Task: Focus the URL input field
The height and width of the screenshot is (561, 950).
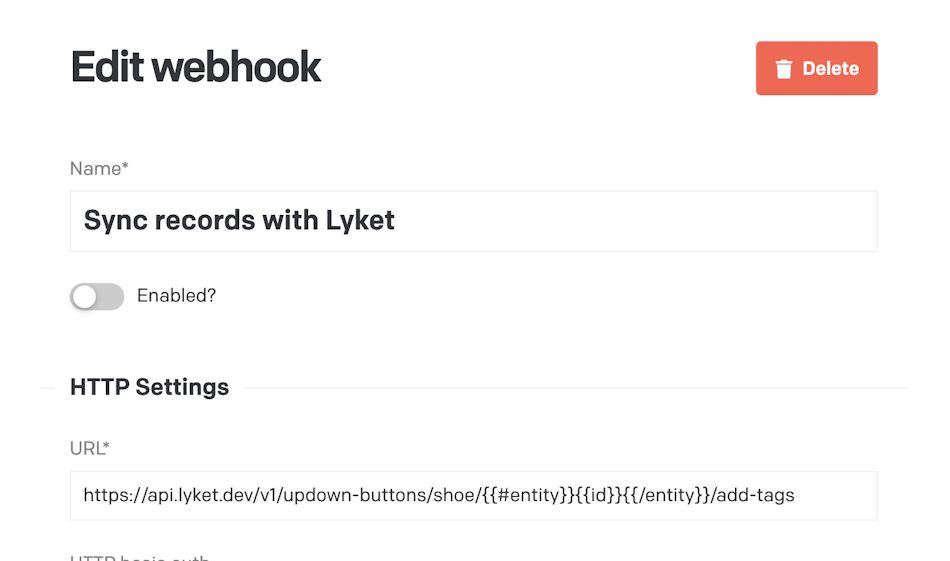Action: coord(473,496)
